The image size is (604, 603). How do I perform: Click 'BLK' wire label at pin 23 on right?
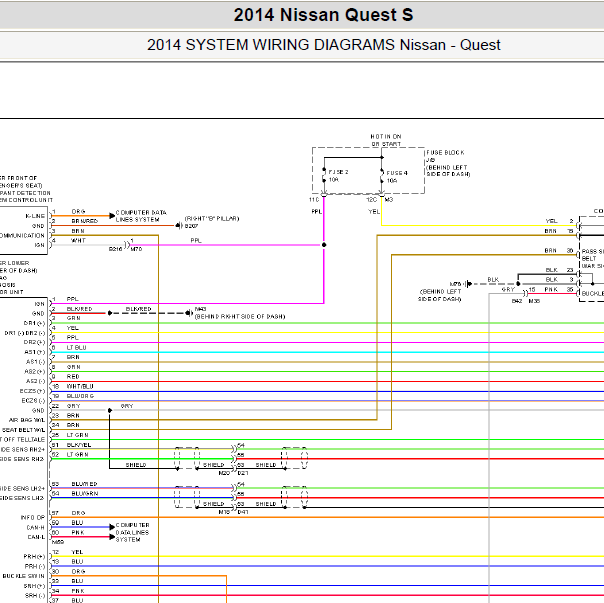(x=552, y=270)
